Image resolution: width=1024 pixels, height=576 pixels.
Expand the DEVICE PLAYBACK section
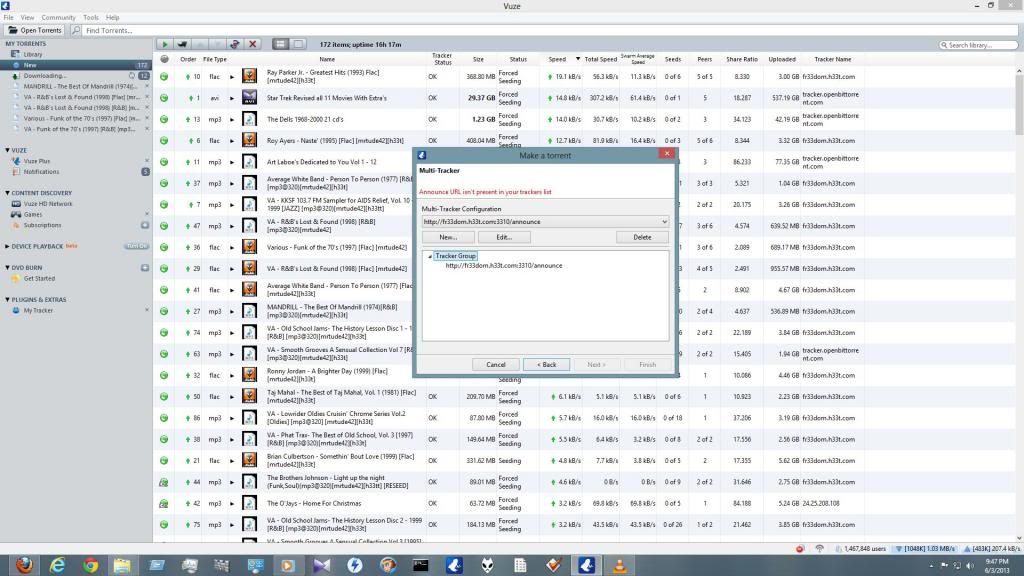[x=7, y=247]
